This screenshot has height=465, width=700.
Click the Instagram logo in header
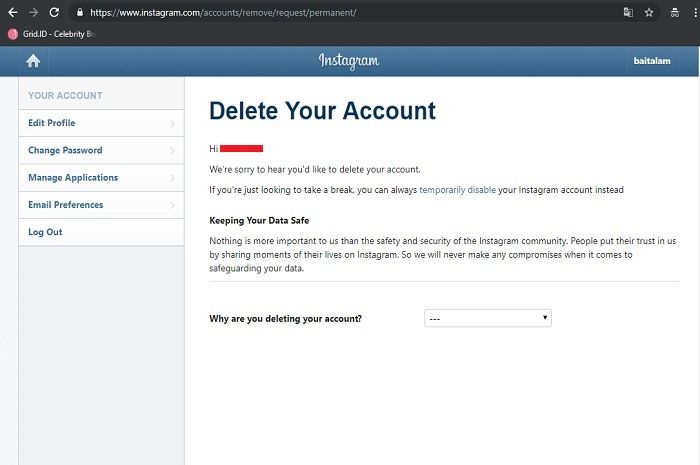coord(349,61)
